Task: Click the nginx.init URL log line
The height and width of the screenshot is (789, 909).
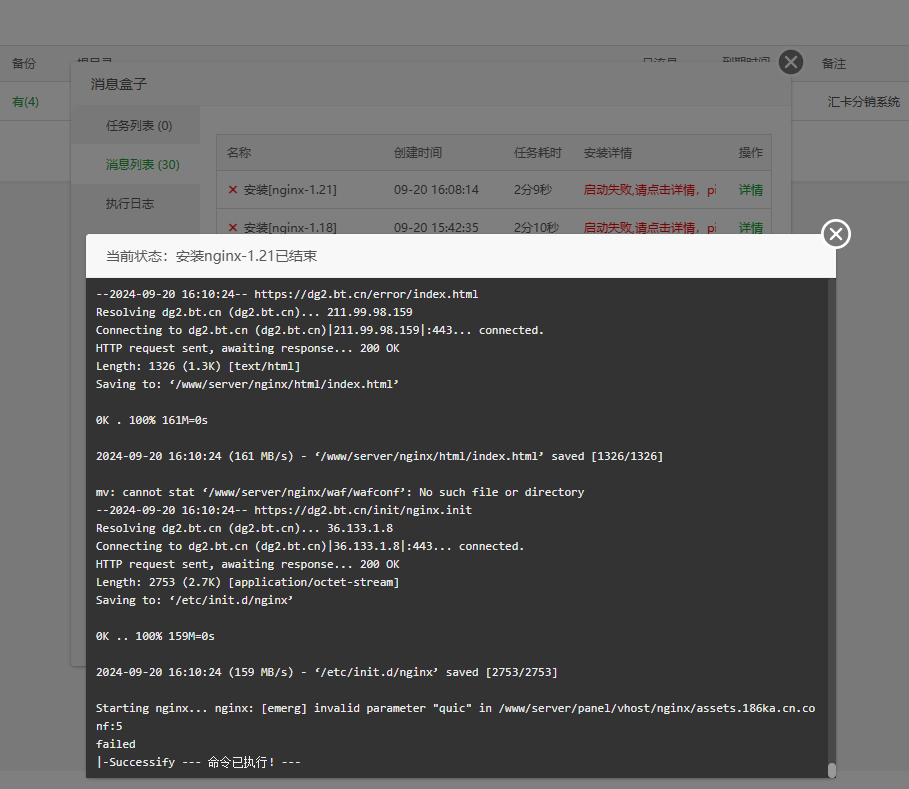Action: pyautogui.click(x=283, y=510)
